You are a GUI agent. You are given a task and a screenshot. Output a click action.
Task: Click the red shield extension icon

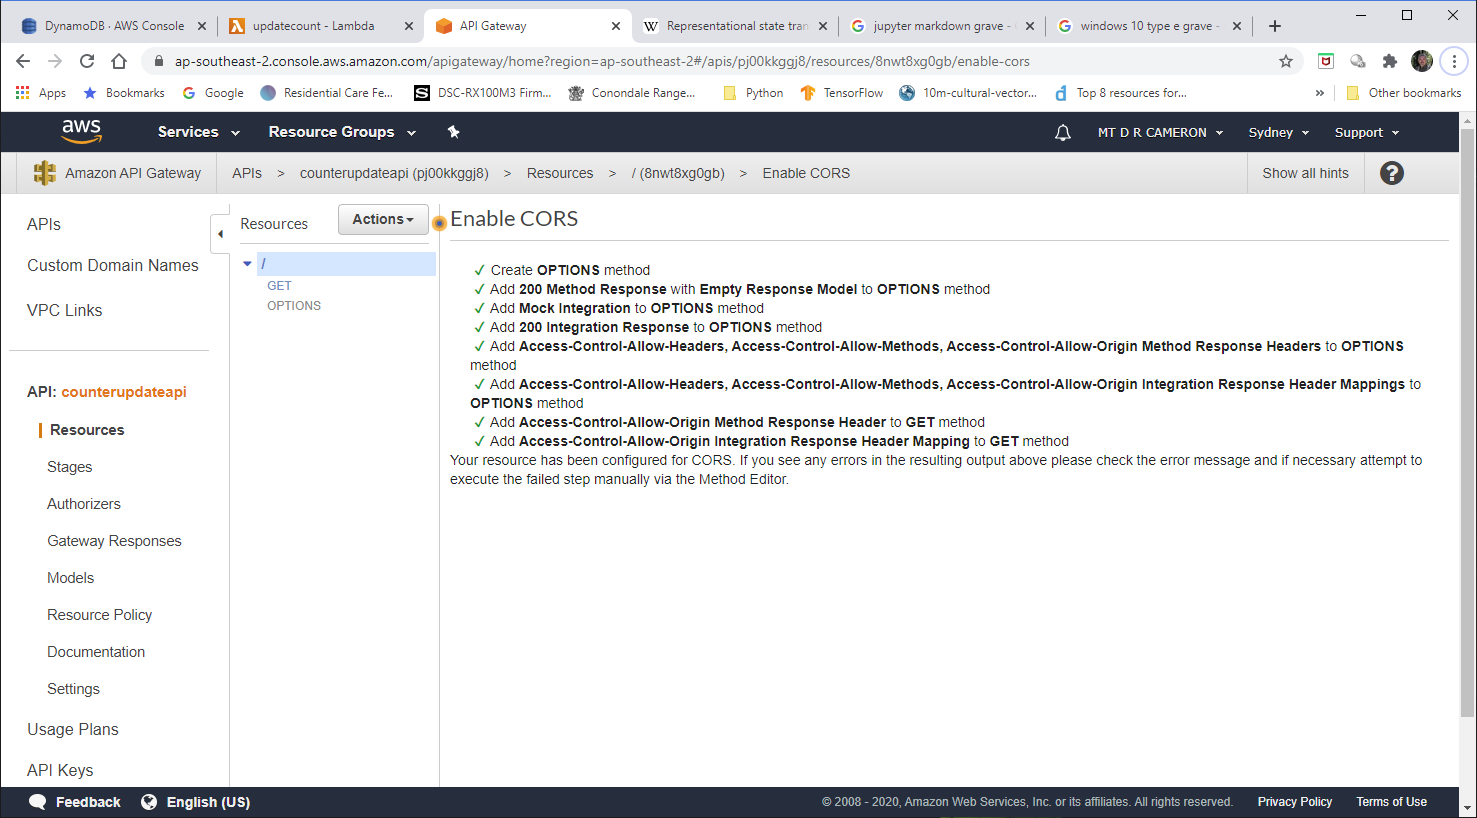coord(1326,61)
